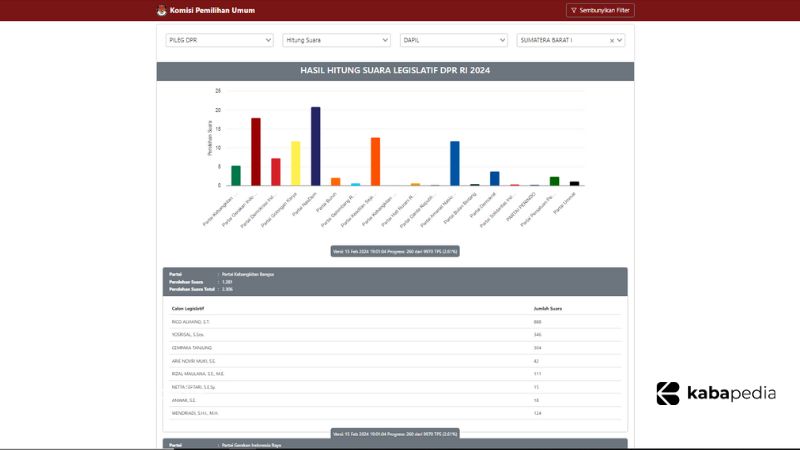Open the SUMATERA BARAT I dropdown arrow

(620, 40)
